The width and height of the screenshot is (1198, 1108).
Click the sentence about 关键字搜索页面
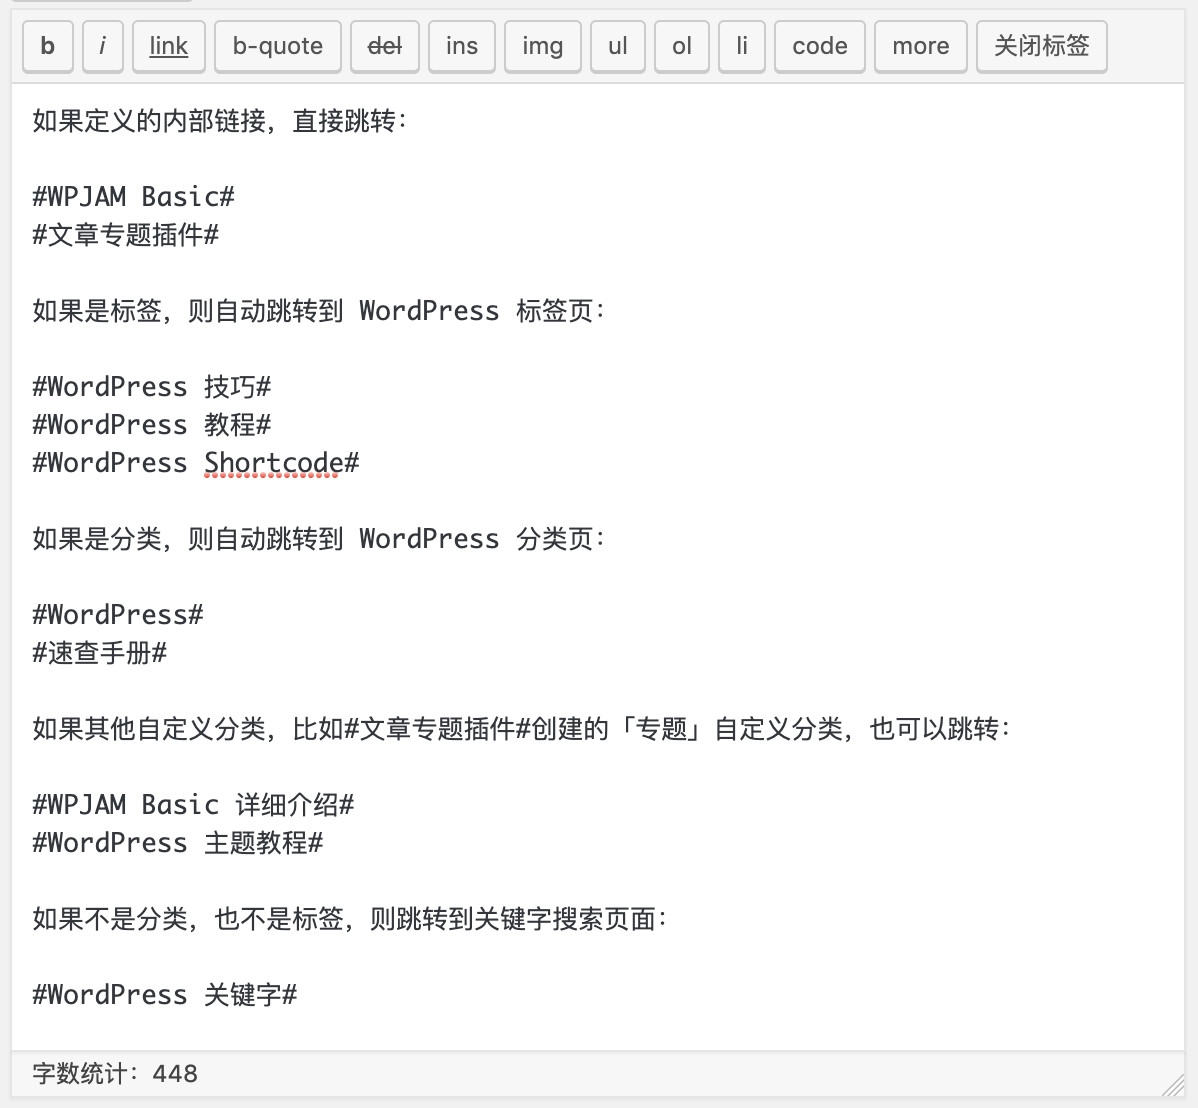tap(350, 918)
